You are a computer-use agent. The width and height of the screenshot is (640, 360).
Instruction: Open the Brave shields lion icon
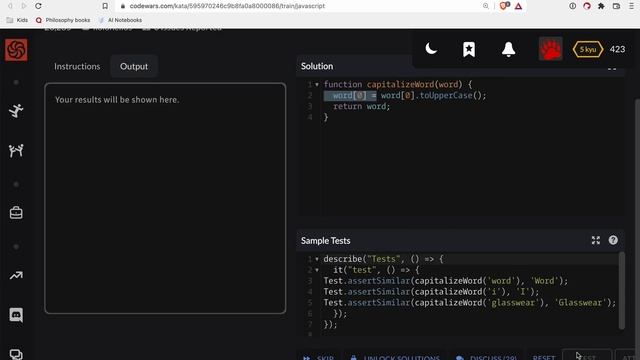pos(504,6)
